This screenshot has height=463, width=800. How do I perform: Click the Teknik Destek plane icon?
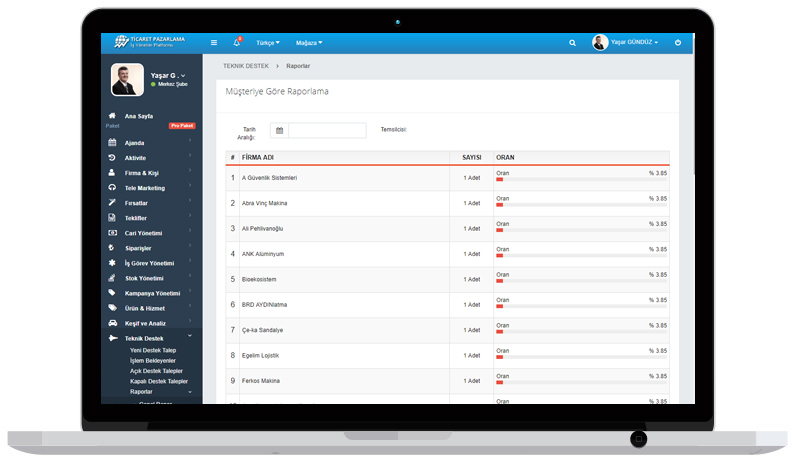pos(113,338)
